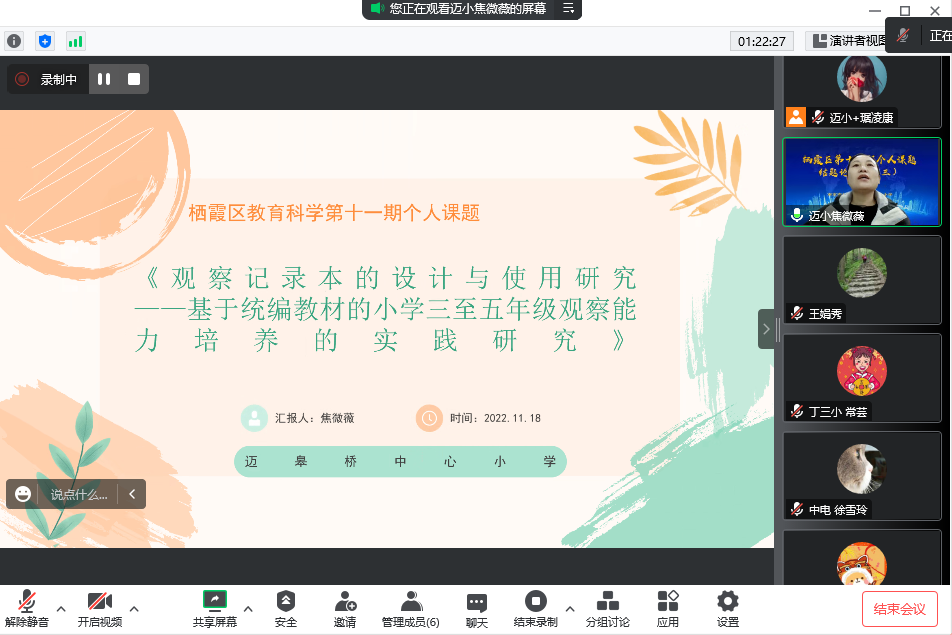Click the meeting info icon
Screen dimensions: 952x635
(14, 41)
